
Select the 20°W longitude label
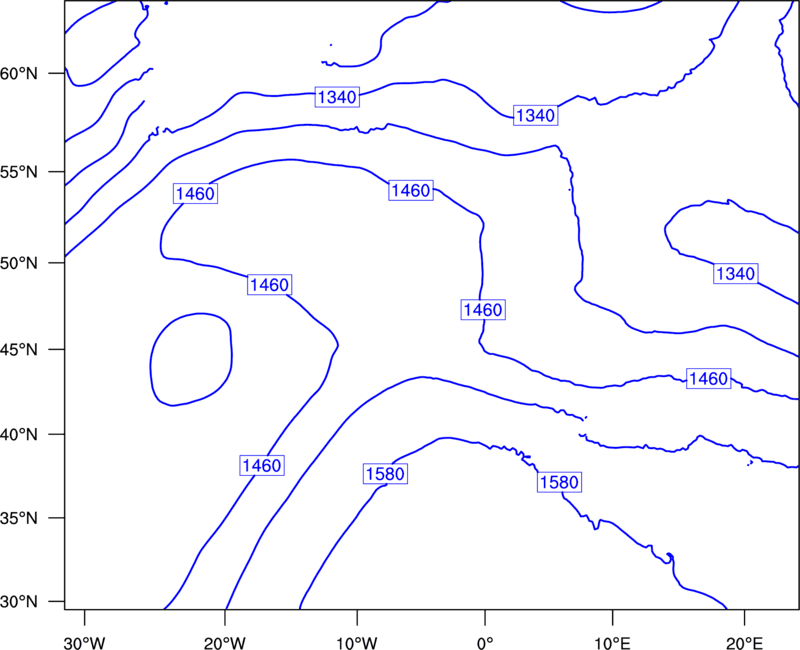225,643
